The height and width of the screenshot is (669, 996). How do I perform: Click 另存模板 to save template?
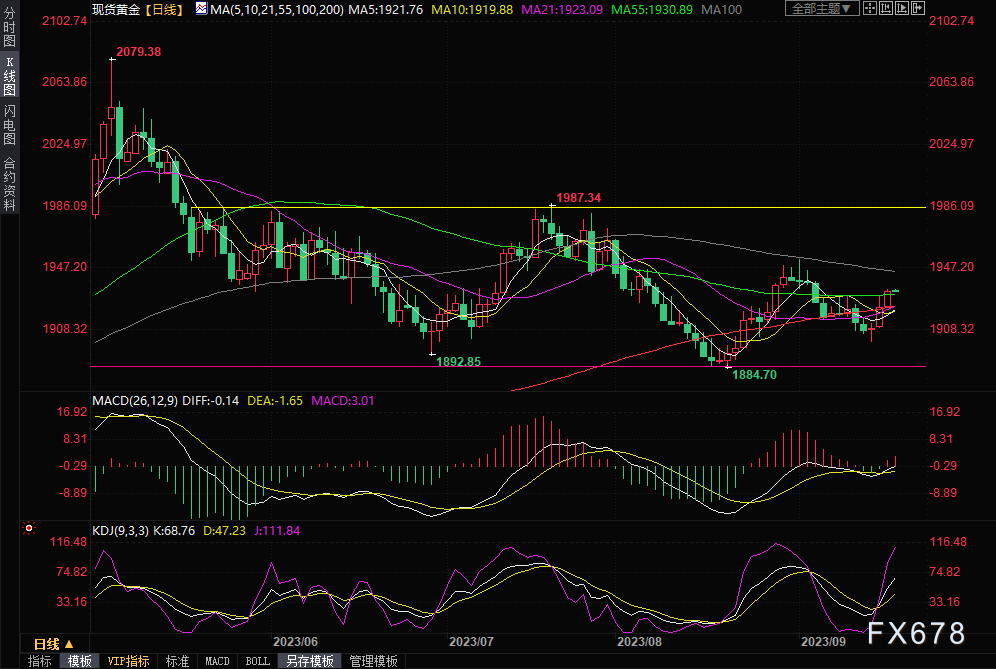(x=309, y=661)
